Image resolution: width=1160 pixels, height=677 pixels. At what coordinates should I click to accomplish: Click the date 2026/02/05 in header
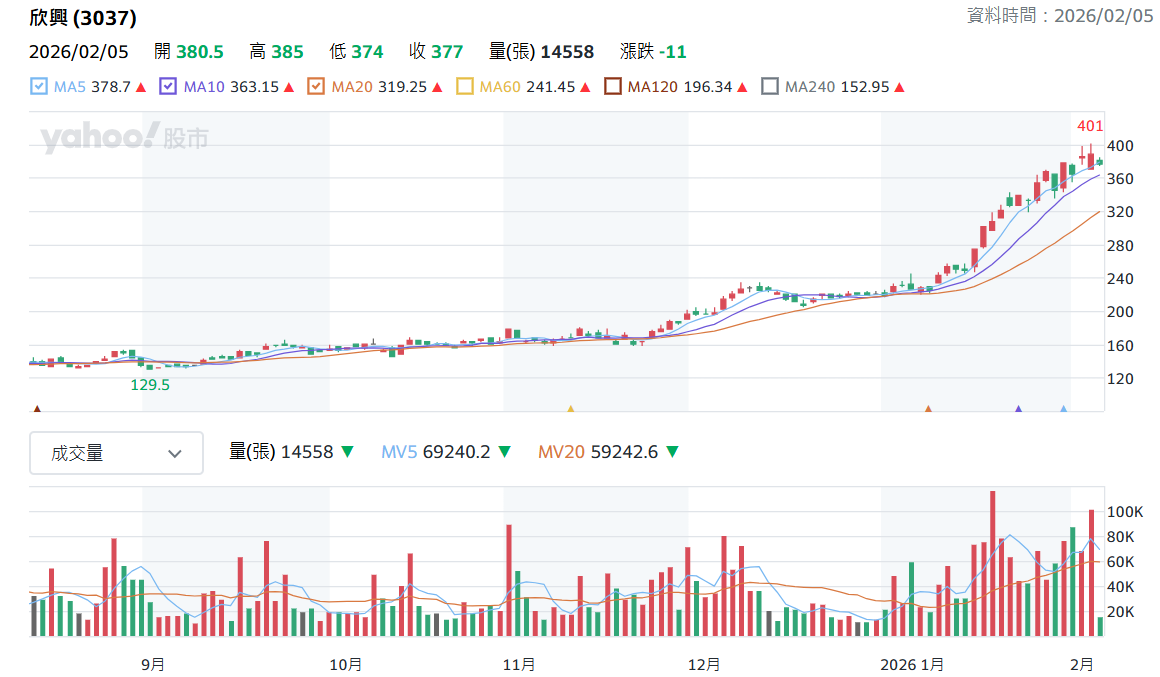point(78,52)
